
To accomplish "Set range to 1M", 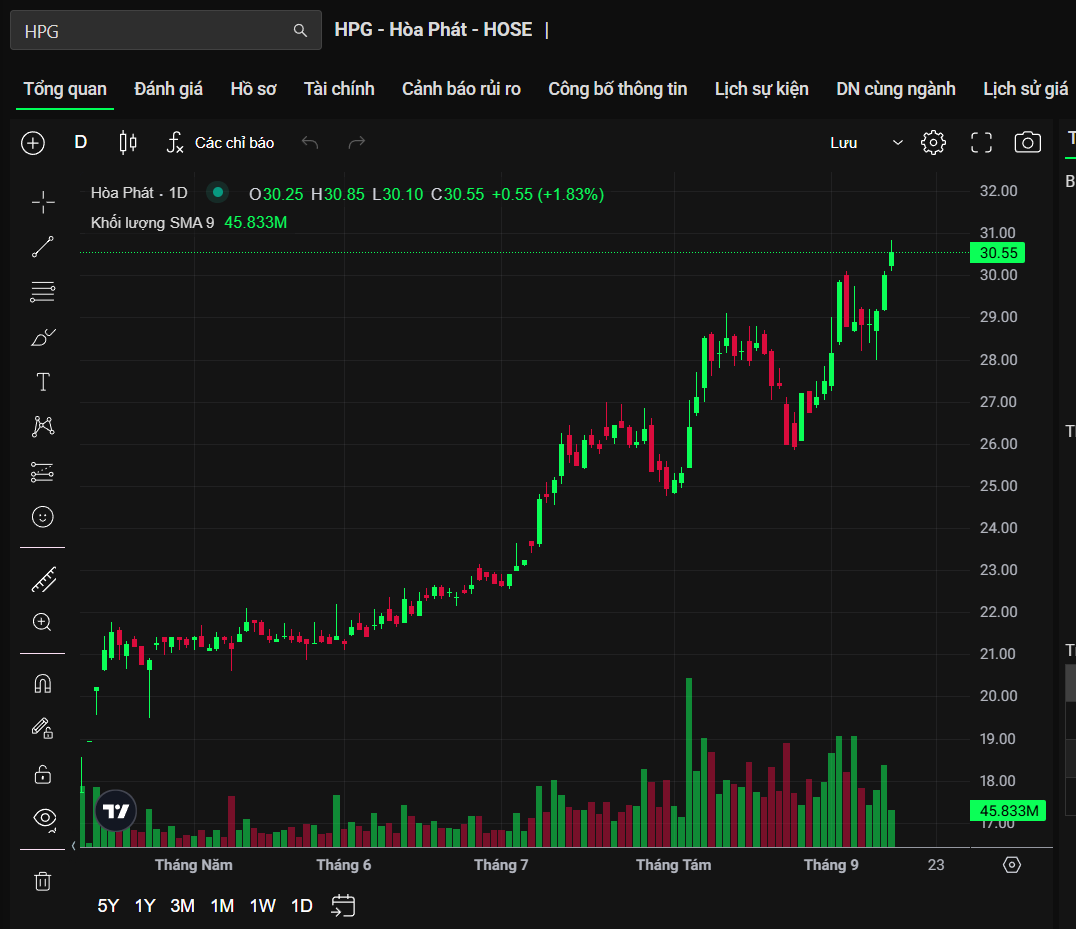I will (222, 906).
